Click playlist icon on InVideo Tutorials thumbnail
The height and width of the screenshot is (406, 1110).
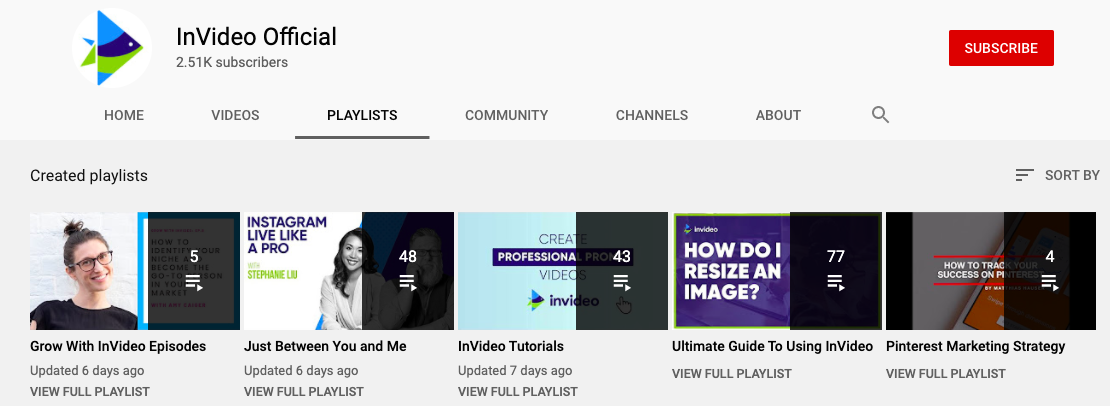[x=622, y=283]
